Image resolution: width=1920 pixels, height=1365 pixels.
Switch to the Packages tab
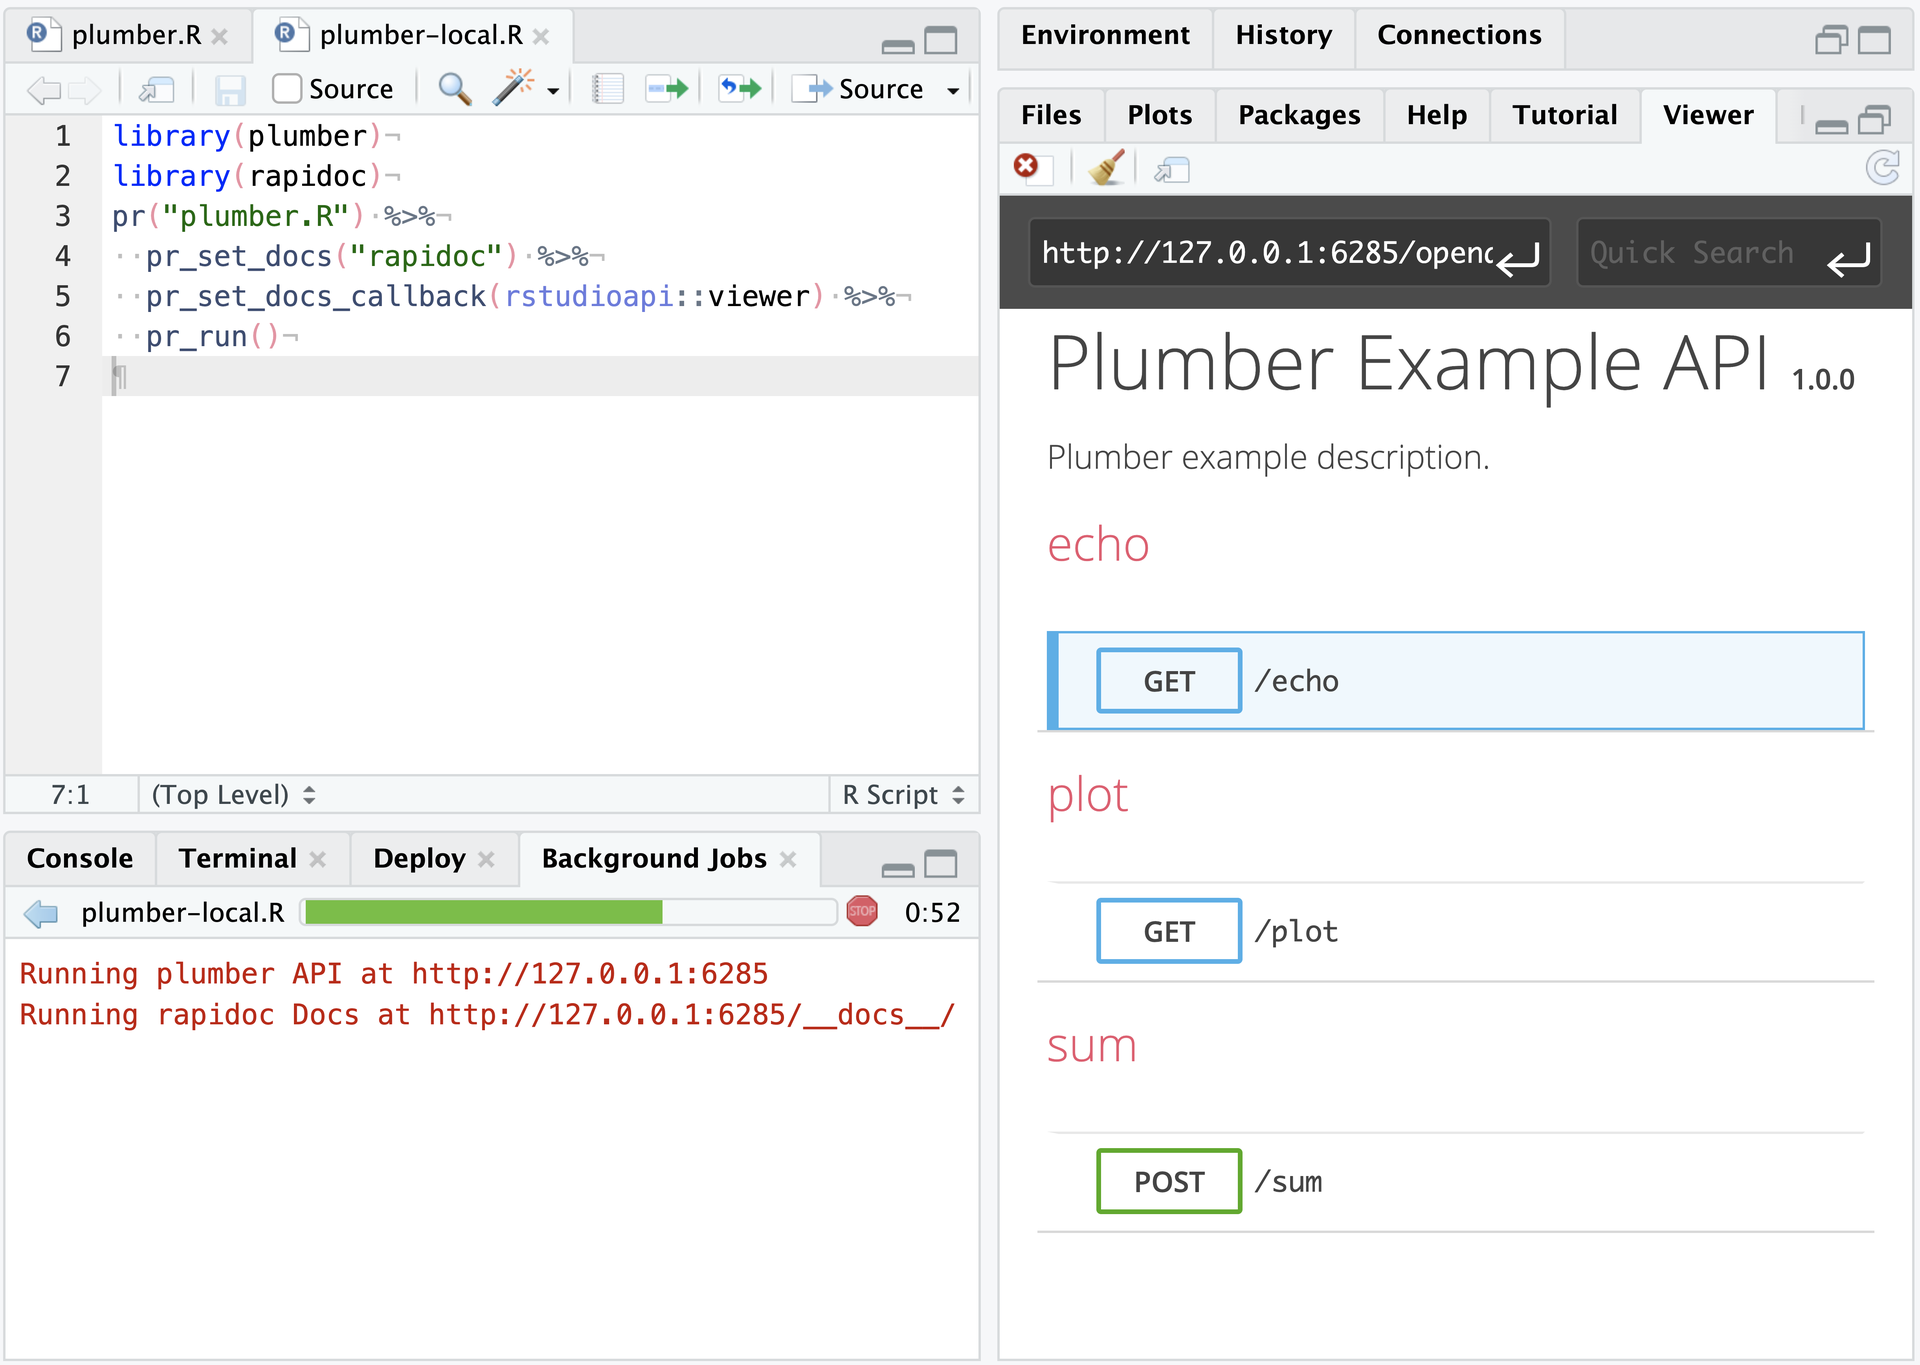(x=1299, y=115)
